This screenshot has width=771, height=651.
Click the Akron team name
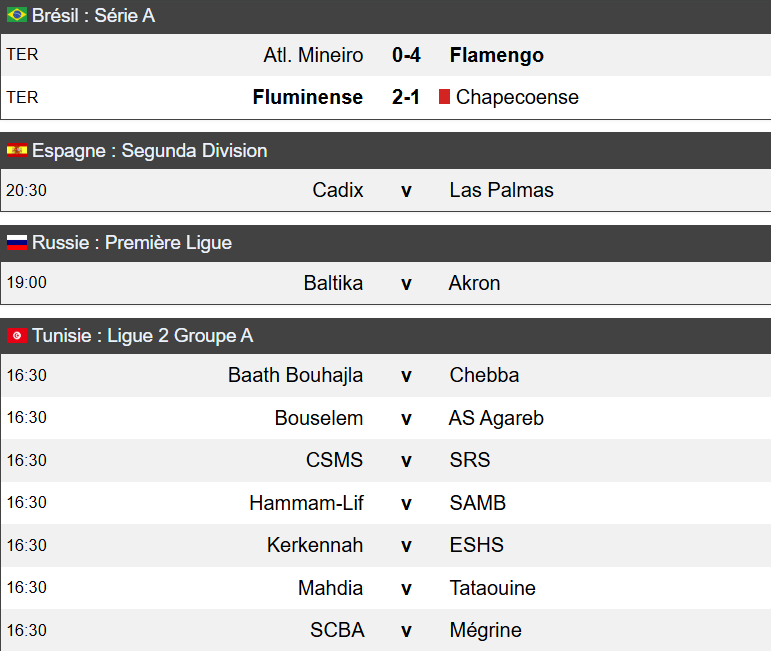tap(475, 283)
